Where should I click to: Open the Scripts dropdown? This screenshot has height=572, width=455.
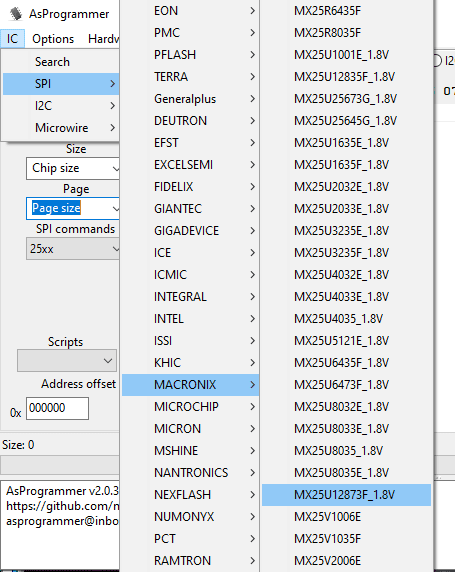[67, 360]
